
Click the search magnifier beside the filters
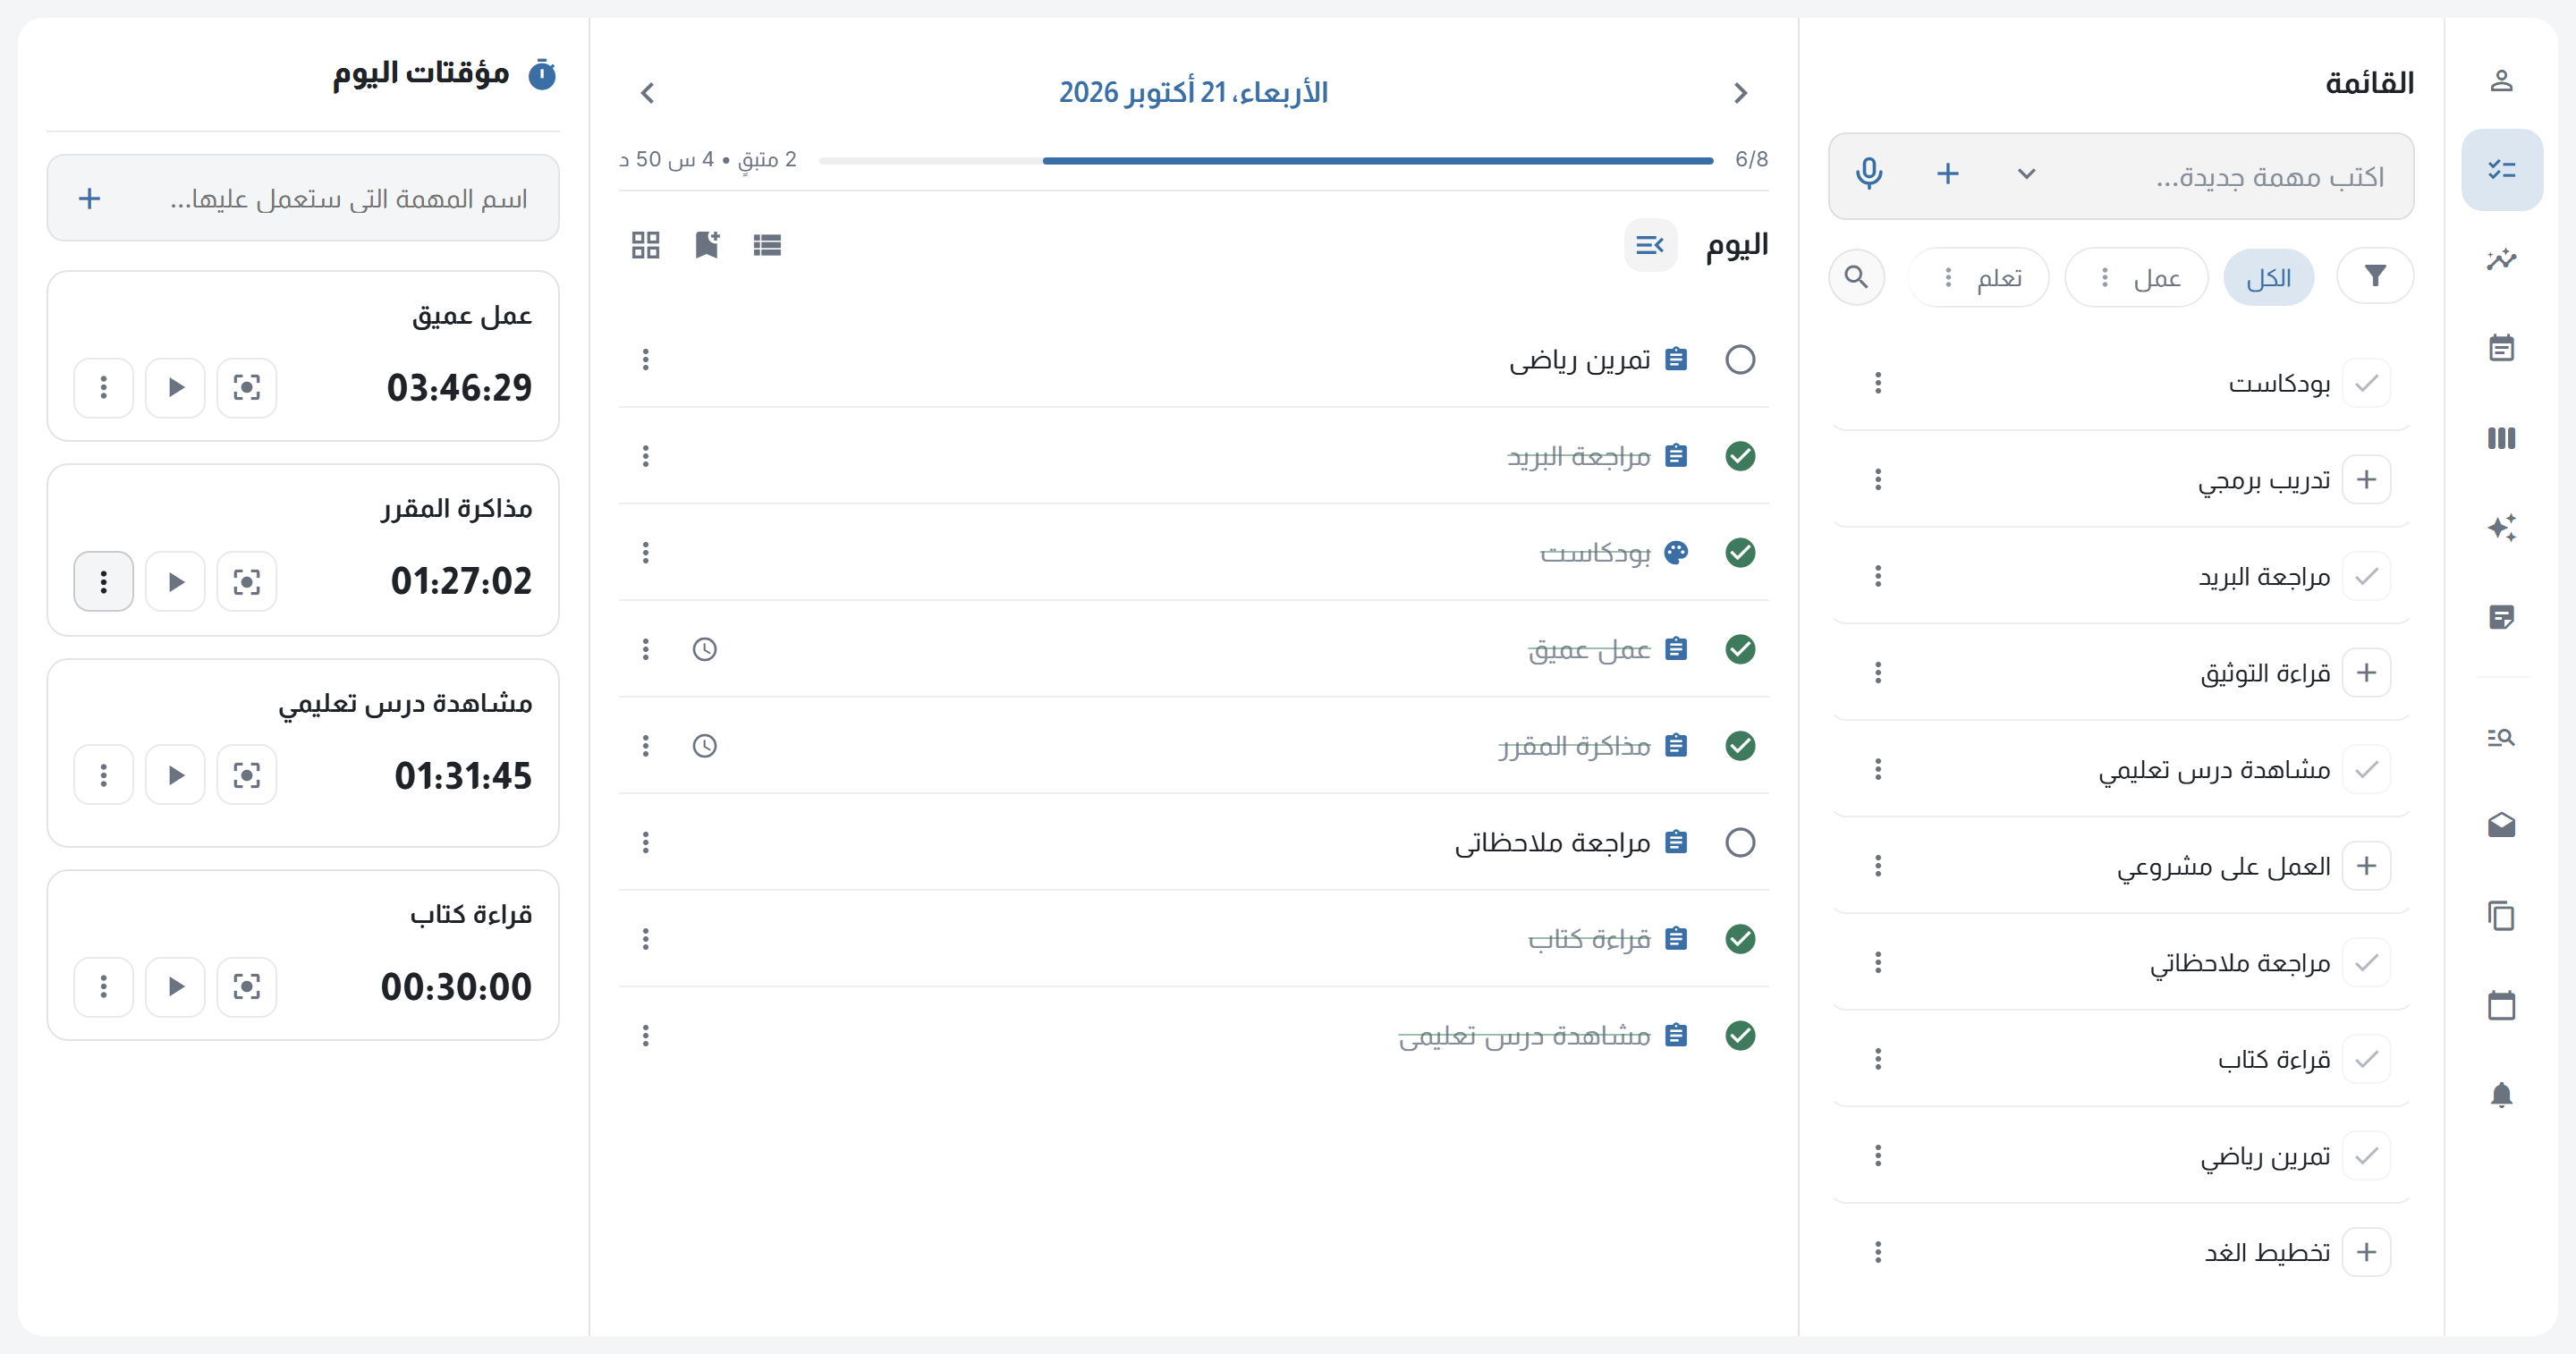pos(1857,277)
